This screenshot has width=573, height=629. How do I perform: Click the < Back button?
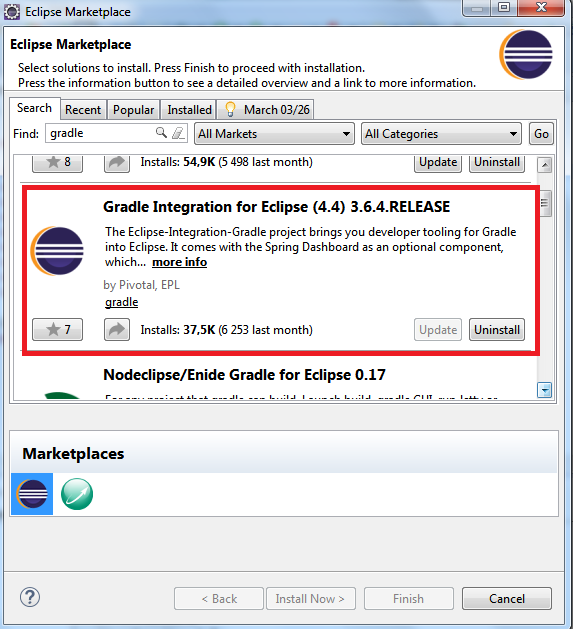coord(219,599)
